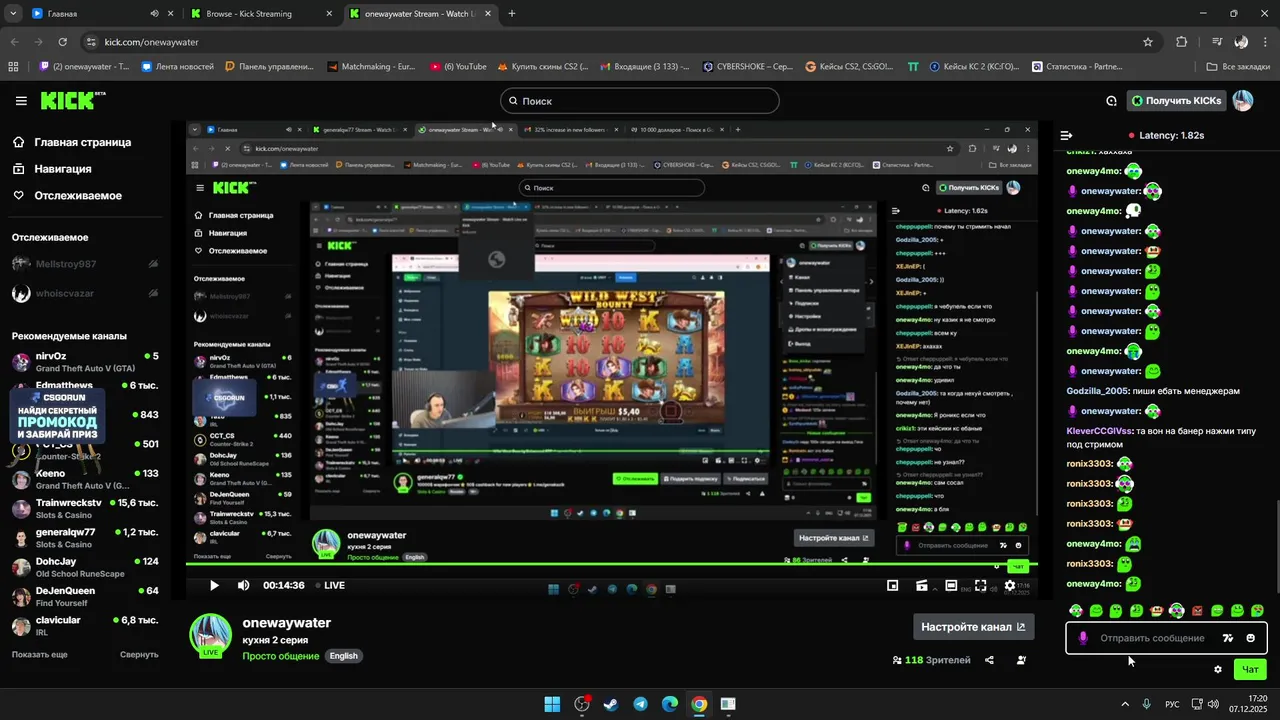Open recommended channel DohcJay
This screenshot has height=720, width=1280.
(85, 567)
